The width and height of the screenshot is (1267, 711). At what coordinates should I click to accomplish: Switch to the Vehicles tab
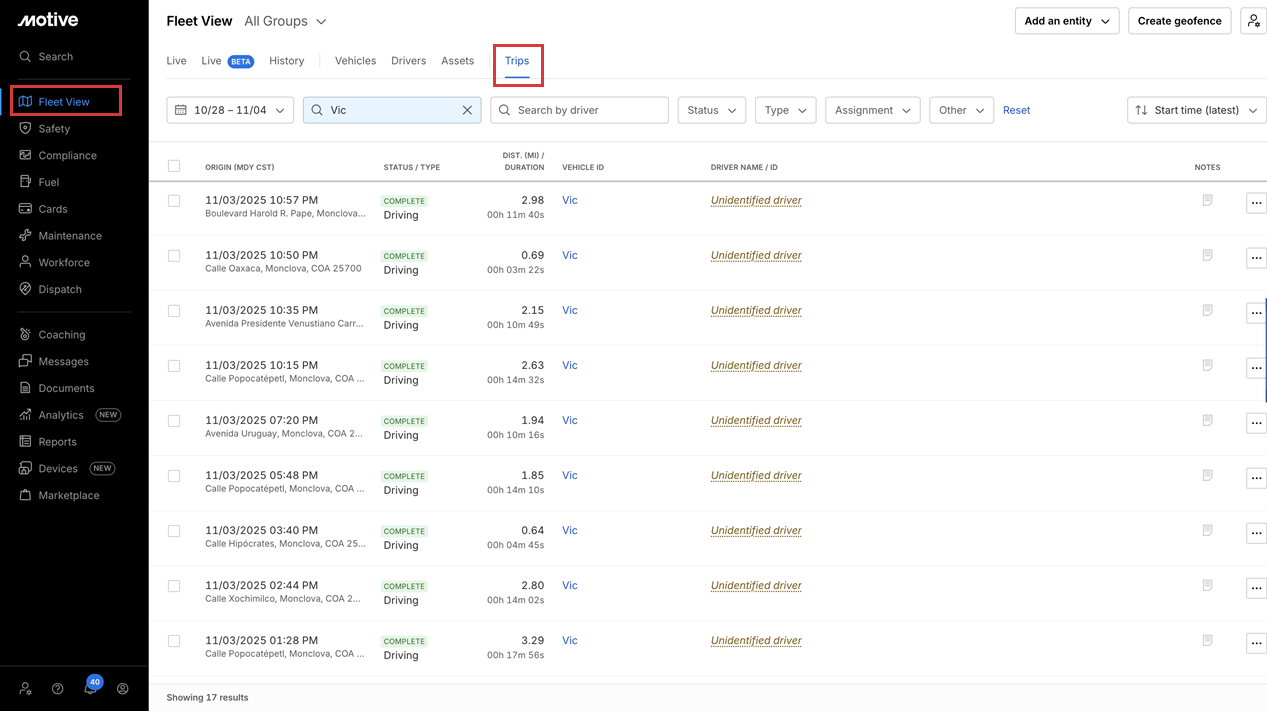point(355,61)
